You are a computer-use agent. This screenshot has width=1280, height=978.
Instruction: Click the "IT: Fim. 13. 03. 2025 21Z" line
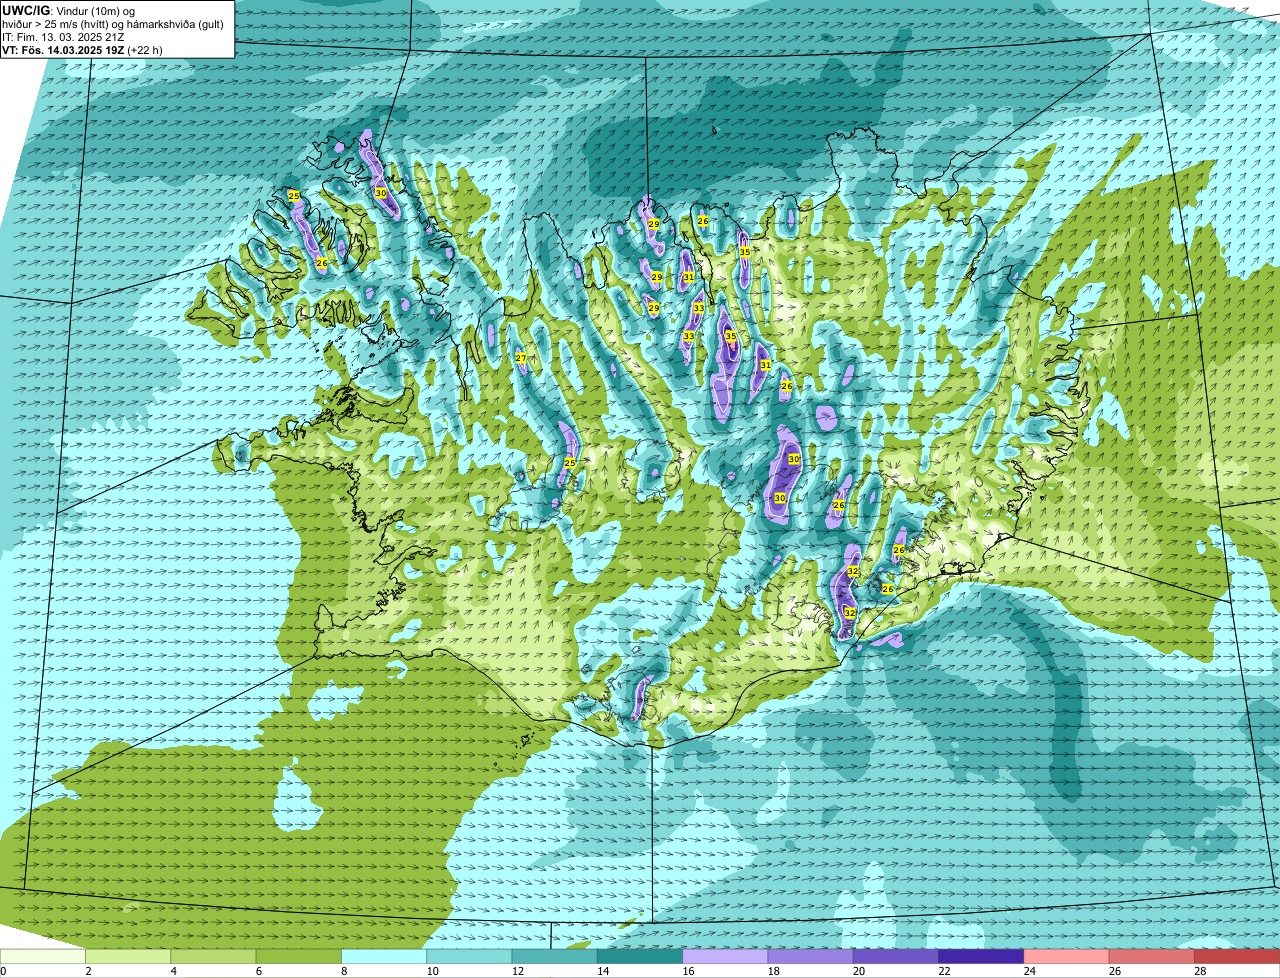pos(64,37)
